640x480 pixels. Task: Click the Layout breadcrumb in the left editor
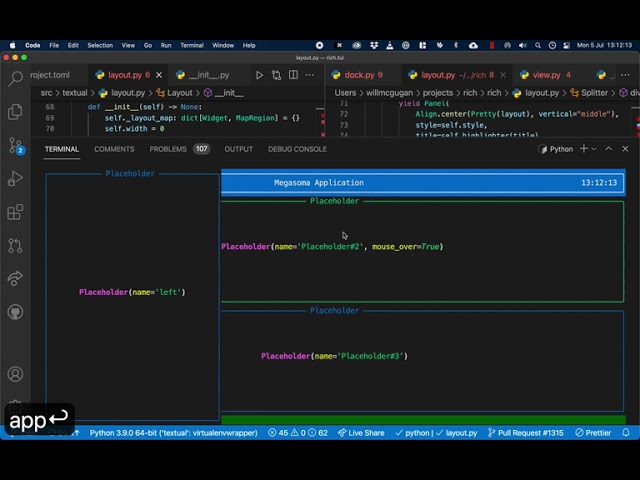(x=180, y=93)
